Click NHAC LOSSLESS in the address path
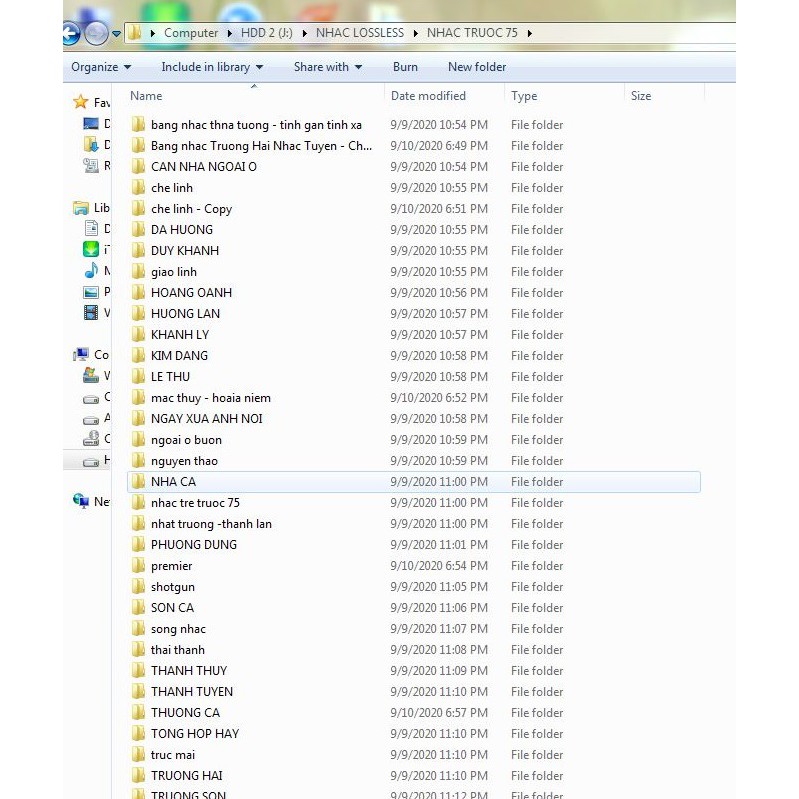Image resolution: width=799 pixels, height=799 pixels. (359, 33)
